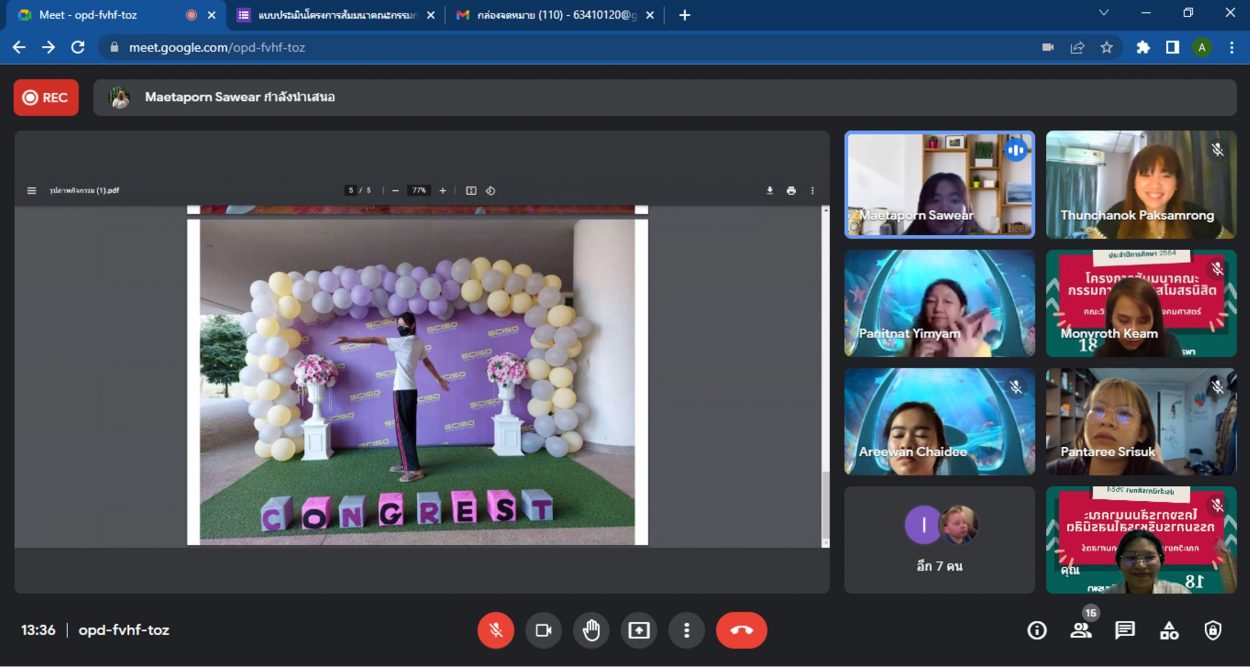Open host controls lock icon
Screen dimensions: 1250x667
click(1213, 630)
